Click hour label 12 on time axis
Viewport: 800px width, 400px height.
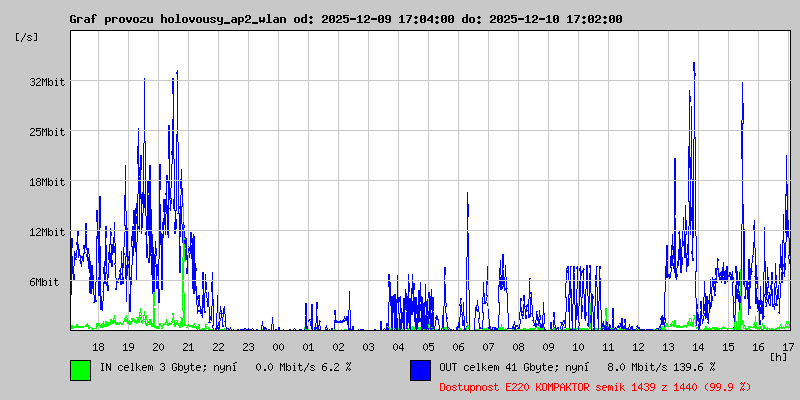pyautogui.click(x=638, y=347)
